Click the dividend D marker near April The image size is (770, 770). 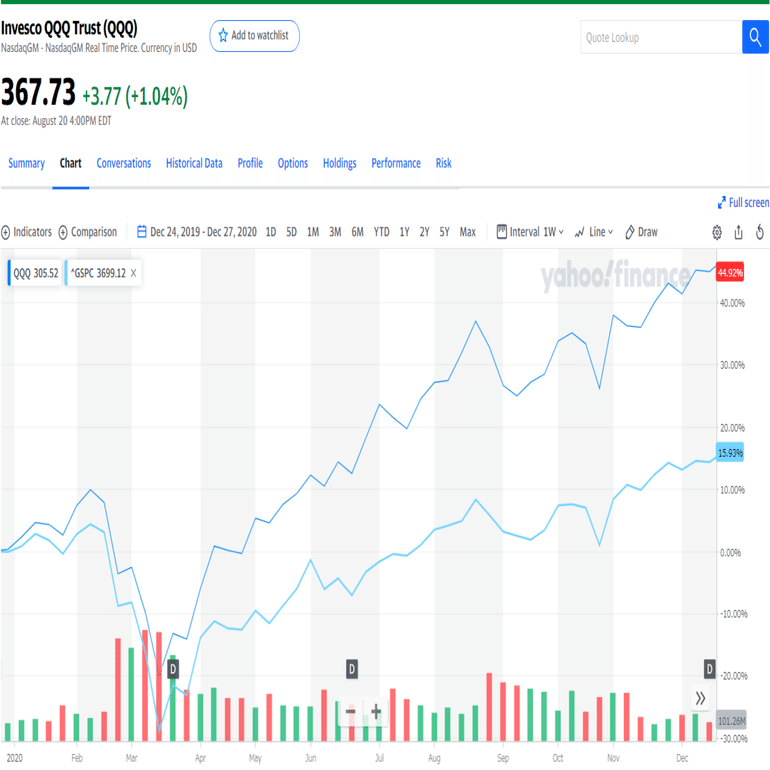click(x=173, y=669)
